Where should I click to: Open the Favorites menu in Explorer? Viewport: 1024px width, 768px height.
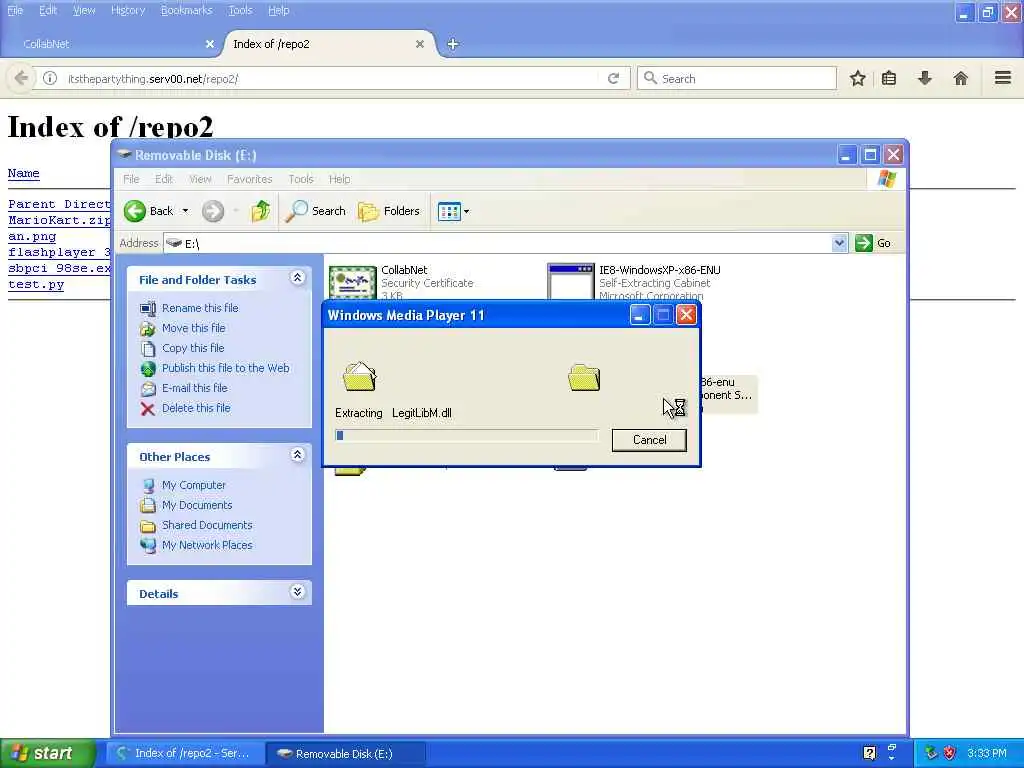[249, 179]
